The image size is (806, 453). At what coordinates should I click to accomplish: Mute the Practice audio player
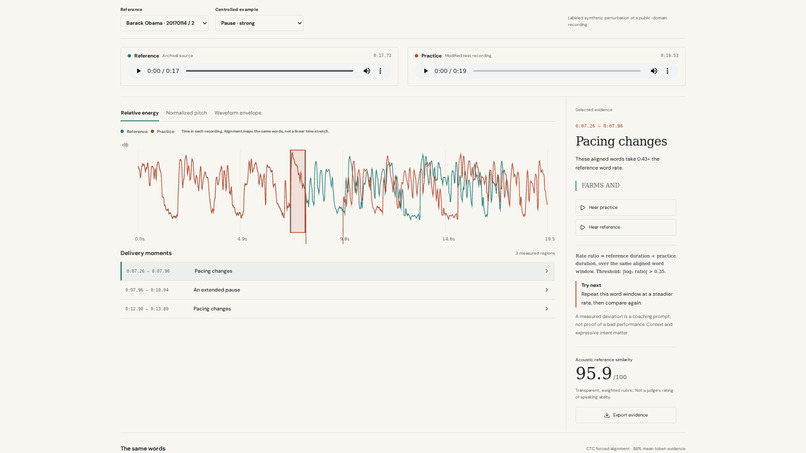(x=654, y=71)
